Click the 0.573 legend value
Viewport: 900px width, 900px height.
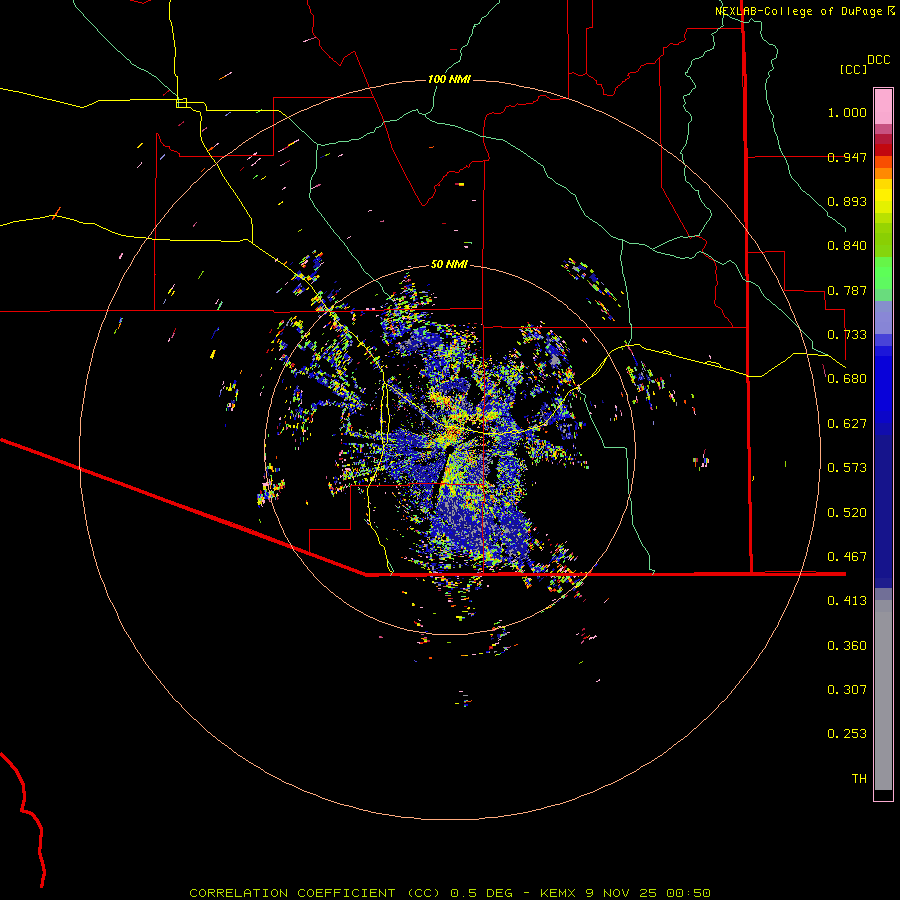(847, 468)
